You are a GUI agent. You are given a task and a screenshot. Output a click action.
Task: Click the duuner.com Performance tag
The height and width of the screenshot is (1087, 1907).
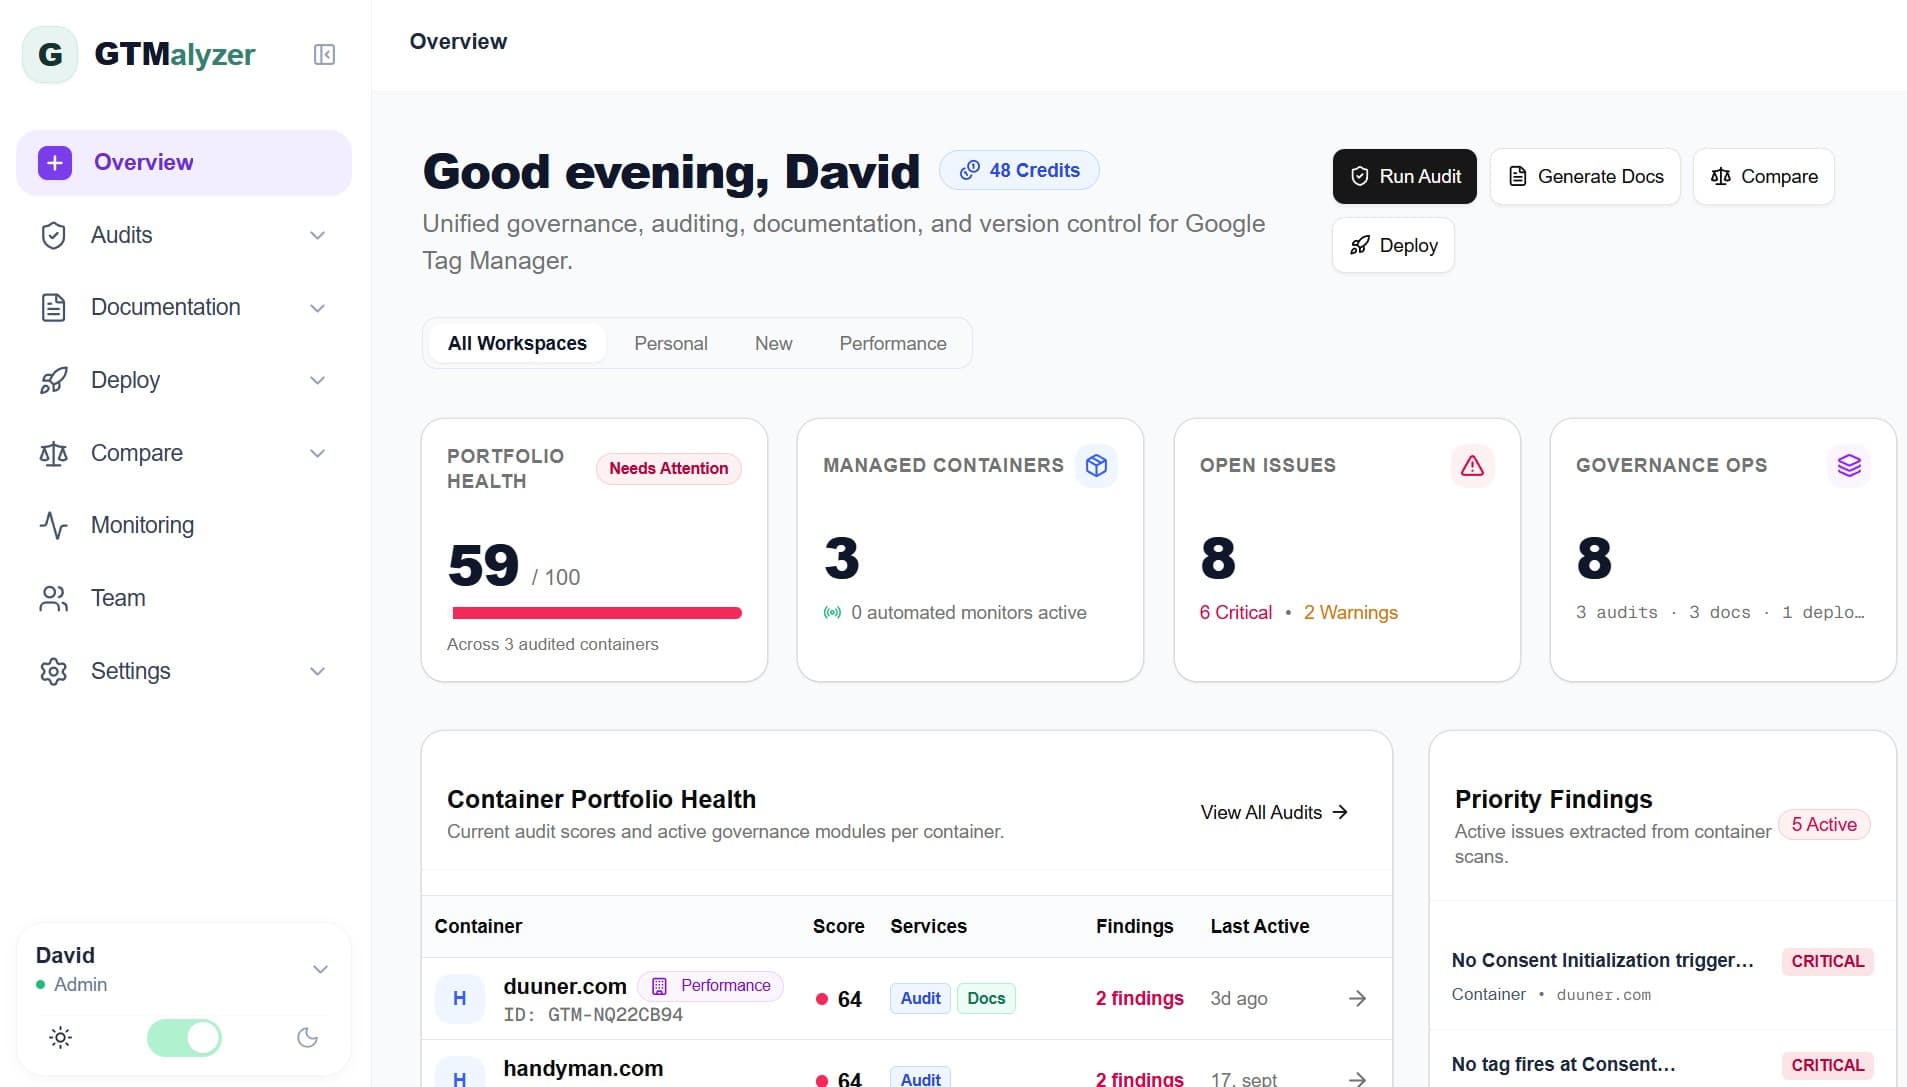711,986
